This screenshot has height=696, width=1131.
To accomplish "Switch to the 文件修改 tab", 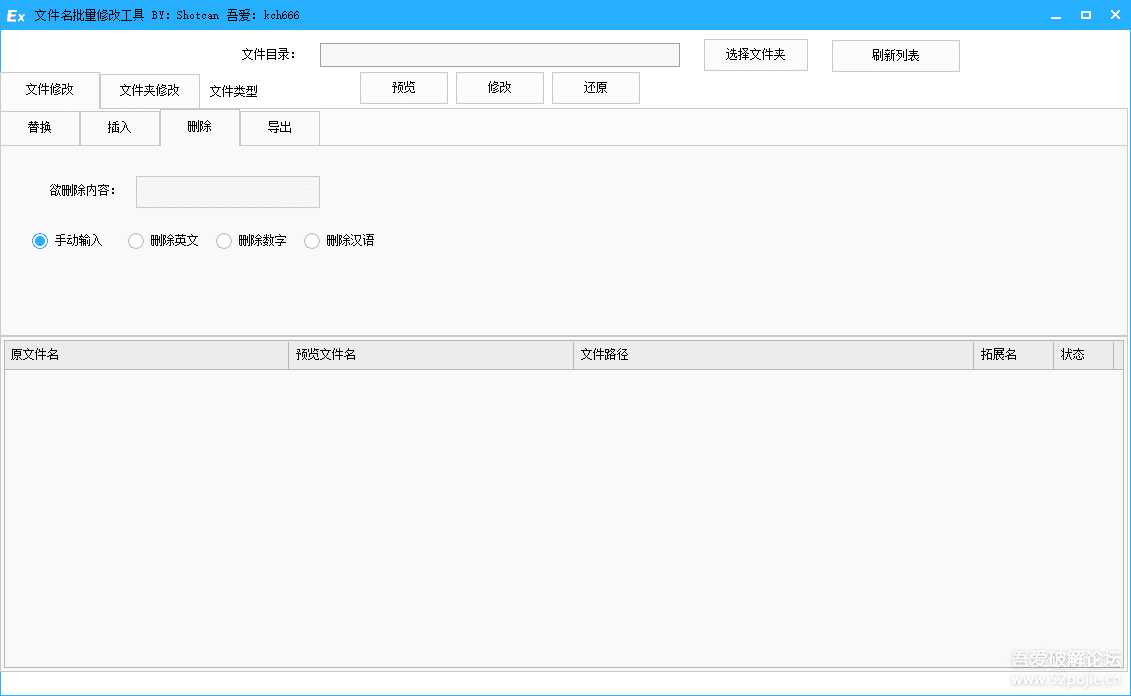I will pyautogui.click(x=50, y=90).
